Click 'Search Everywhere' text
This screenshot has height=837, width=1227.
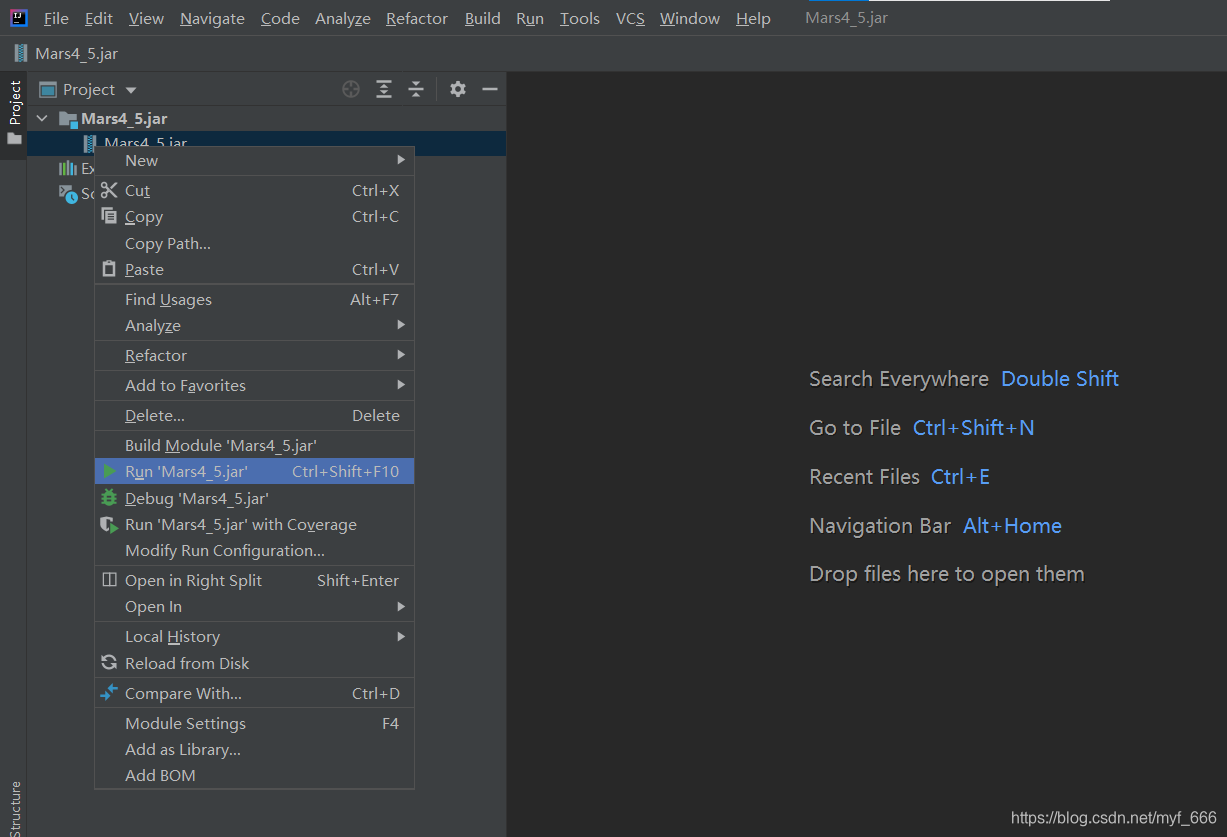899,379
